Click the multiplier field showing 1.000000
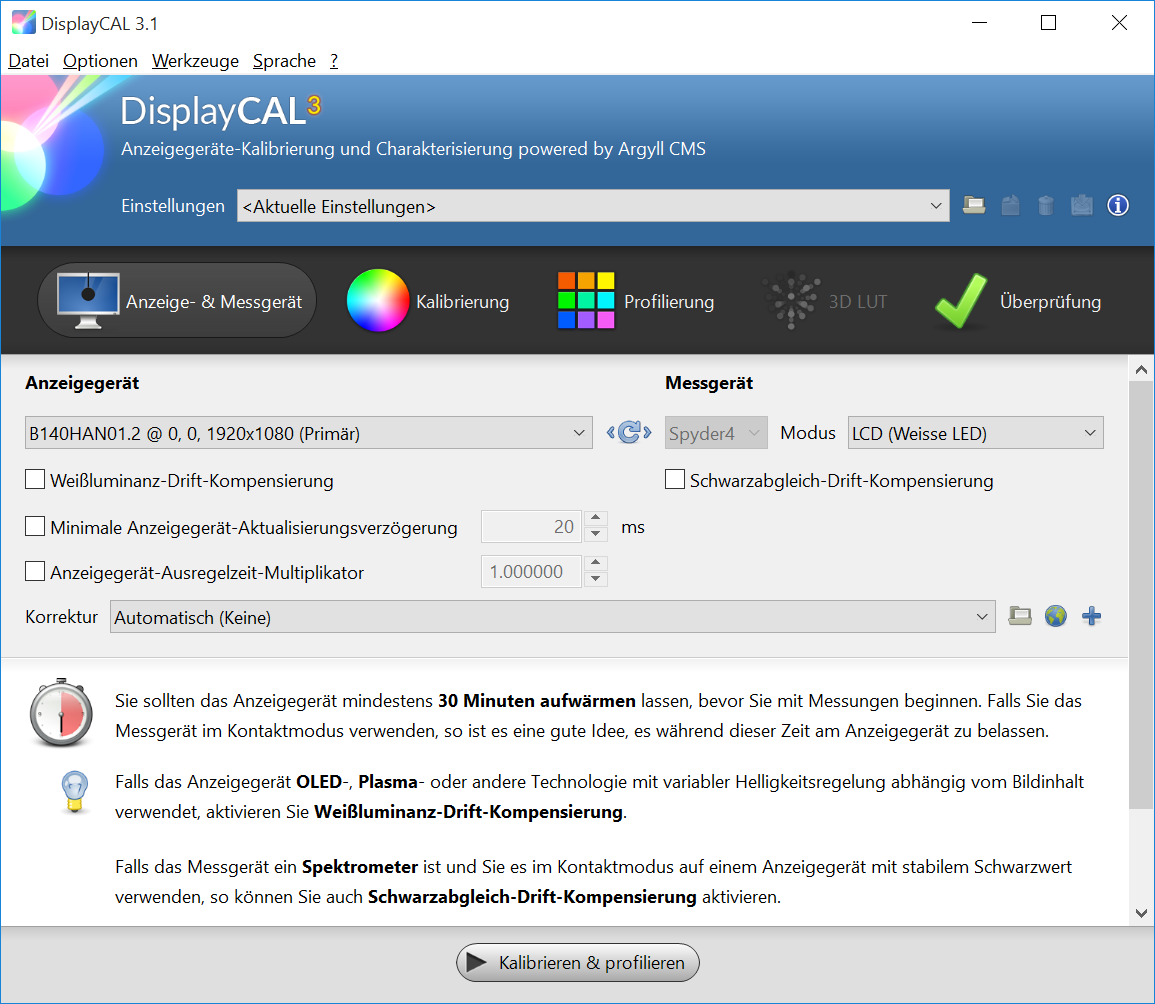This screenshot has height=1004, width=1155. tap(531, 572)
